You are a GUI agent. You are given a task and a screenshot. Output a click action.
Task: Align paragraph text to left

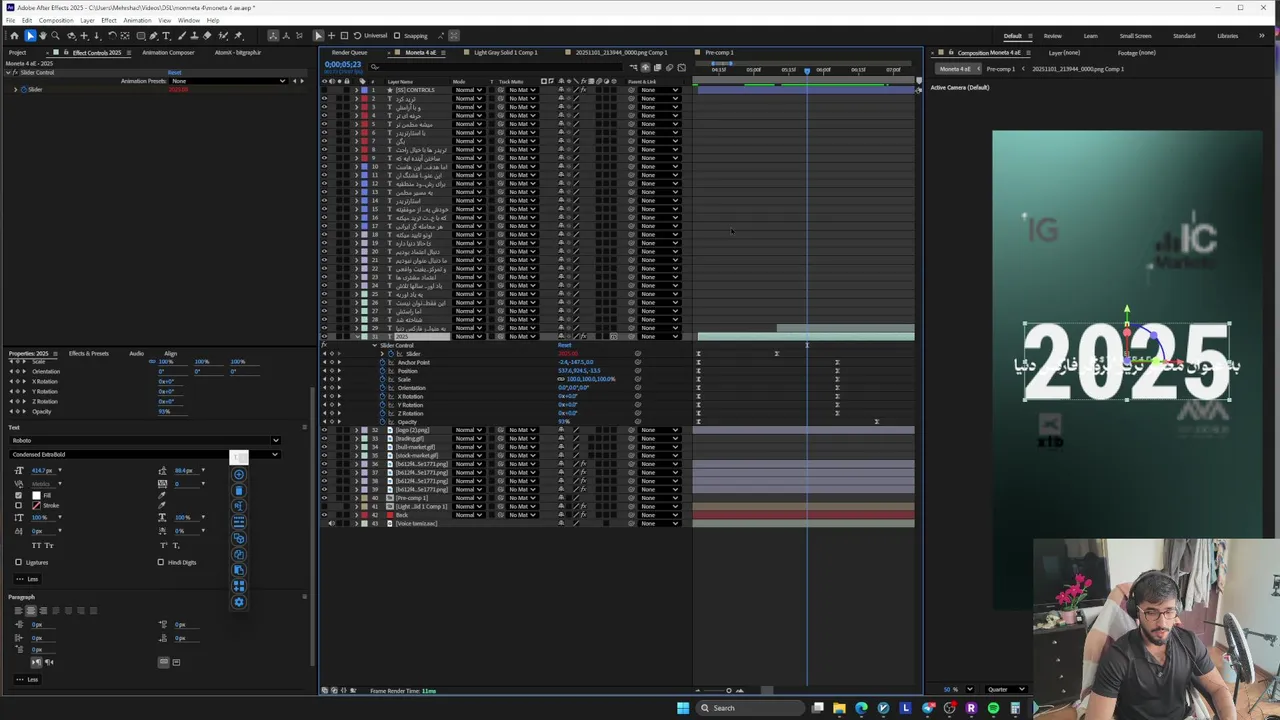click(x=18, y=610)
